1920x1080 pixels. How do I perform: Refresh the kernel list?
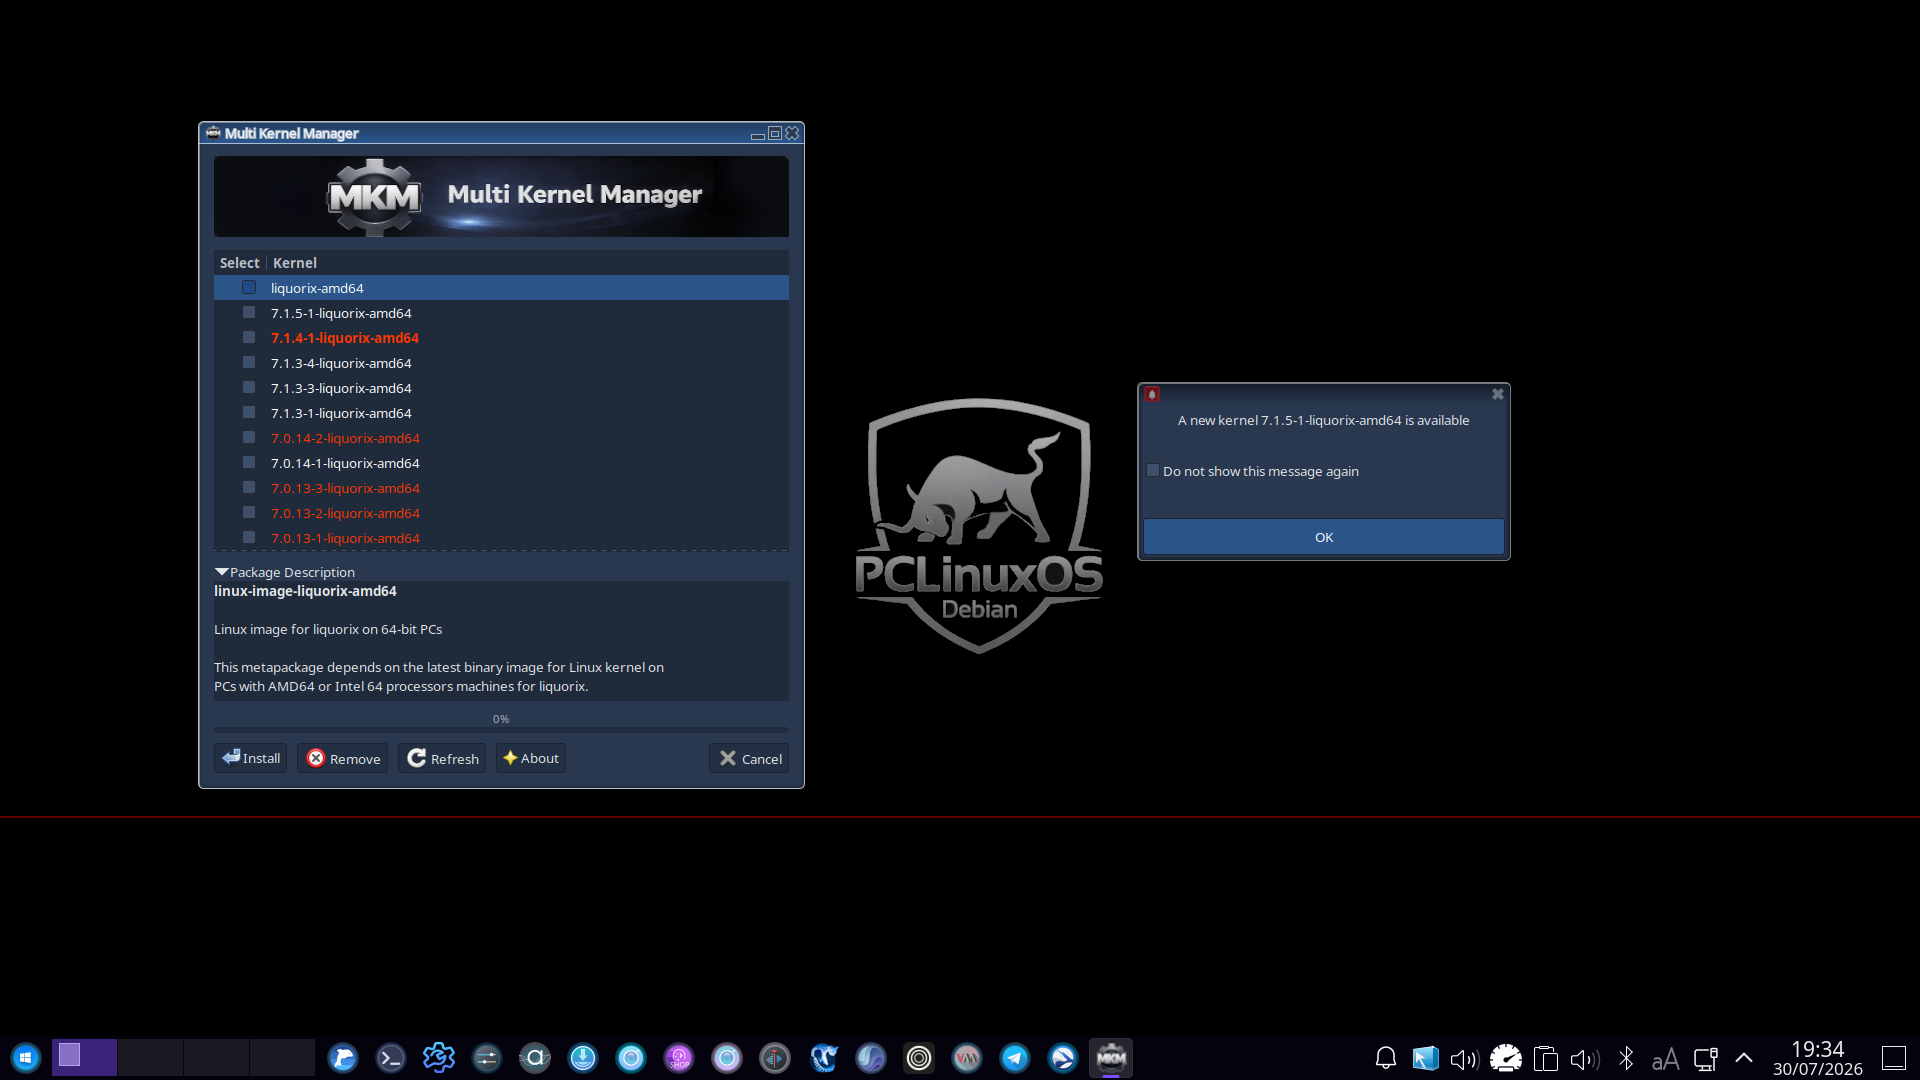coord(442,758)
